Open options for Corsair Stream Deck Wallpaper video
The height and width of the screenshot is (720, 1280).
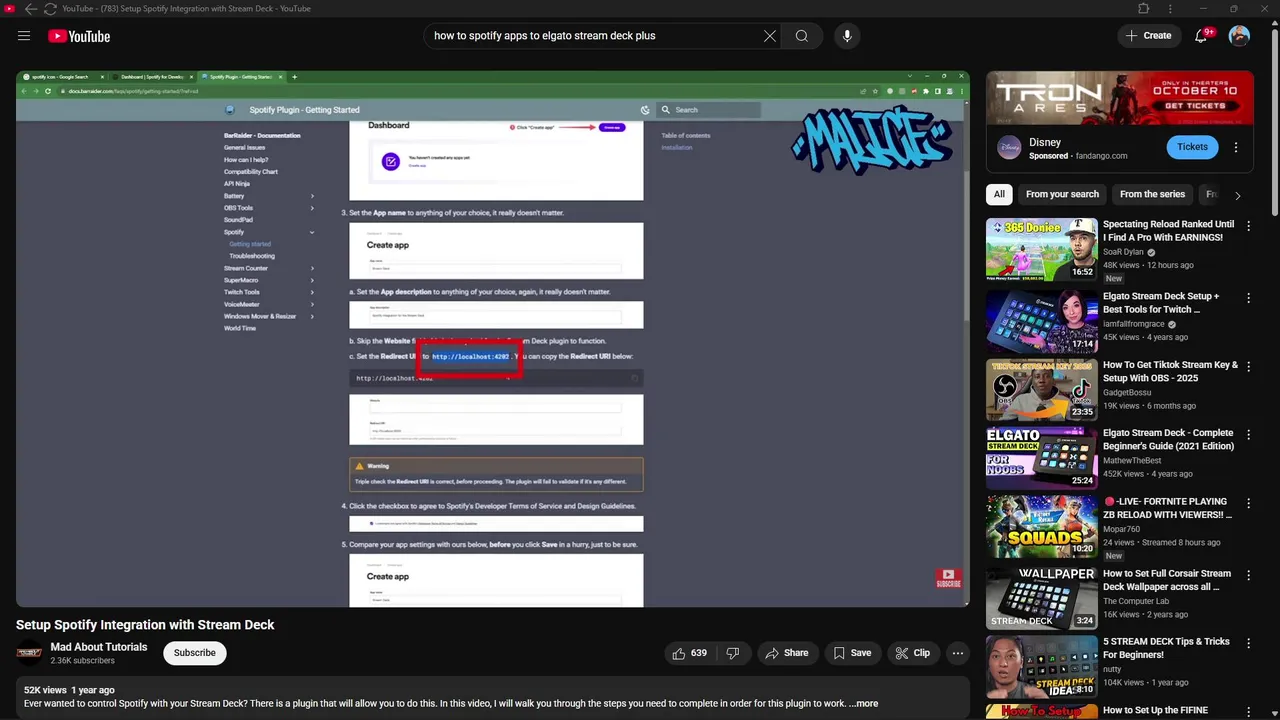pyautogui.click(x=1248, y=575)
